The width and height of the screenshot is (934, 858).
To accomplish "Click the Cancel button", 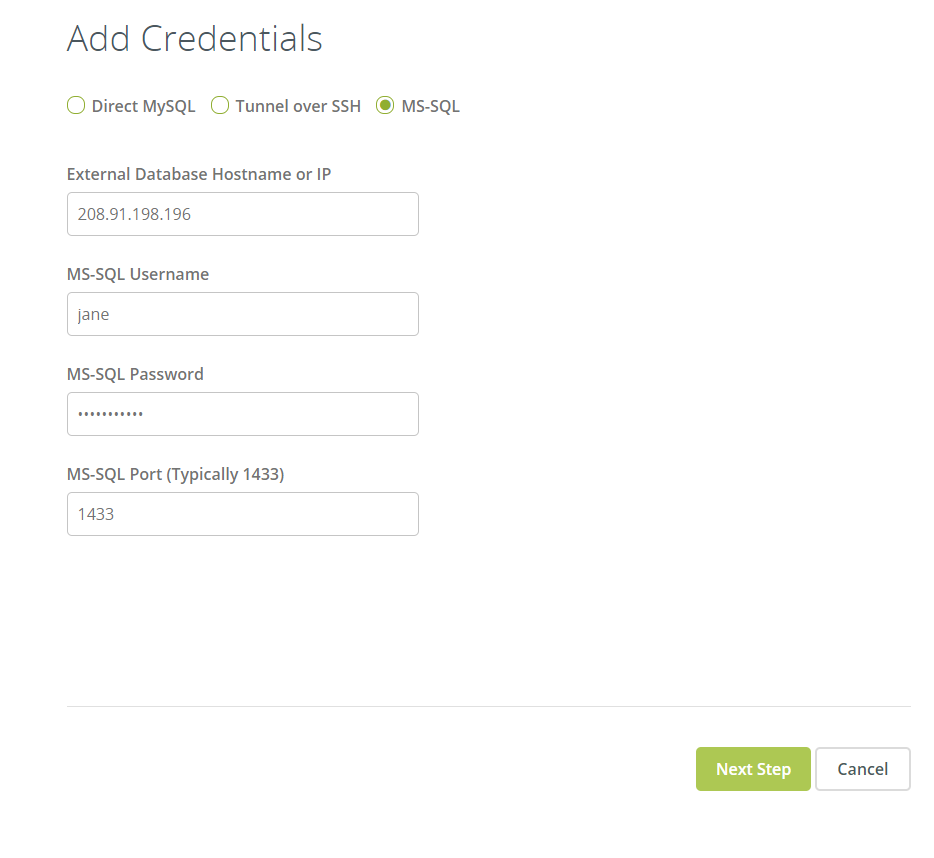I will [862, 769].
